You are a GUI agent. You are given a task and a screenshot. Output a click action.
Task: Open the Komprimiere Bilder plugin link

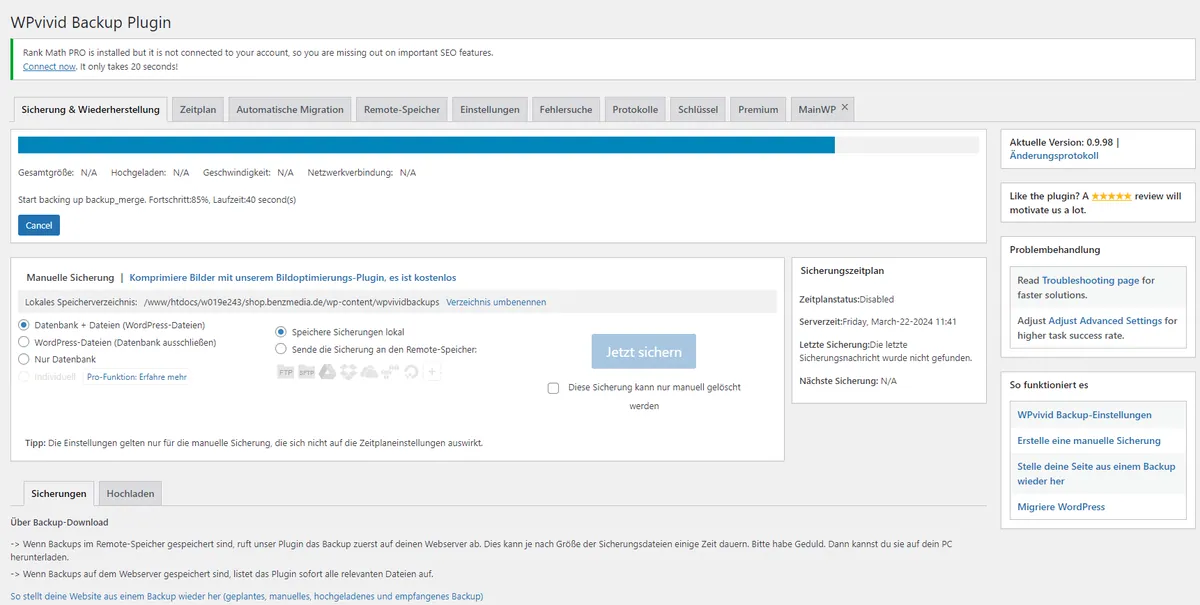tap(293, 277)
